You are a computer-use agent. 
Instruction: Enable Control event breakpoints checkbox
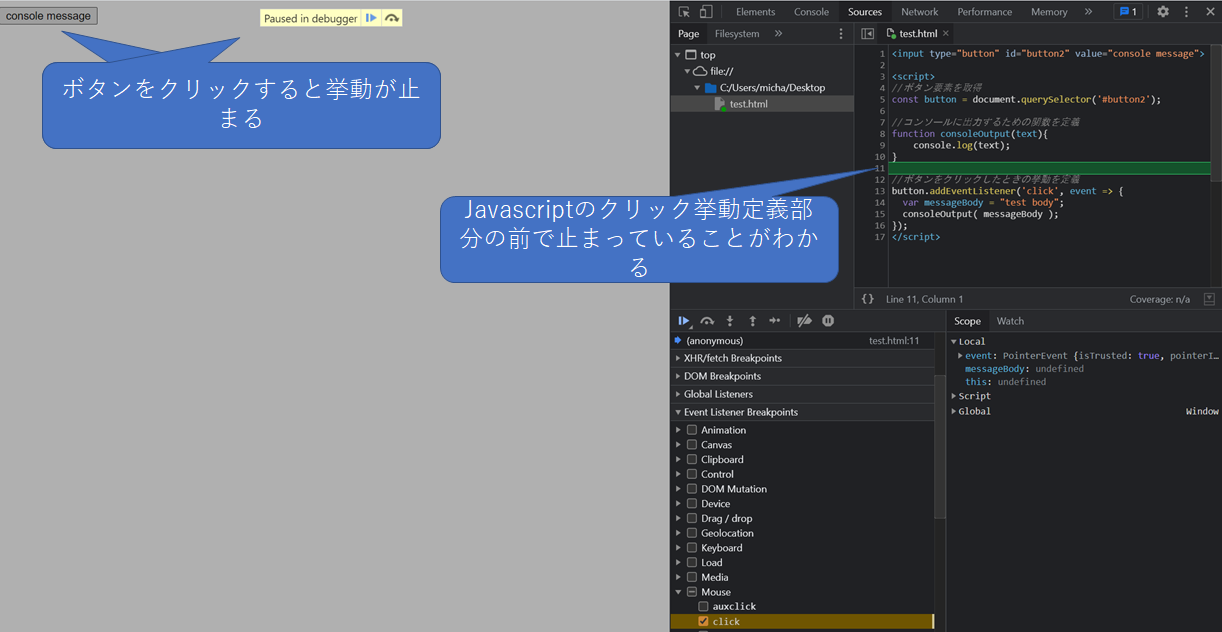(692, 474)
